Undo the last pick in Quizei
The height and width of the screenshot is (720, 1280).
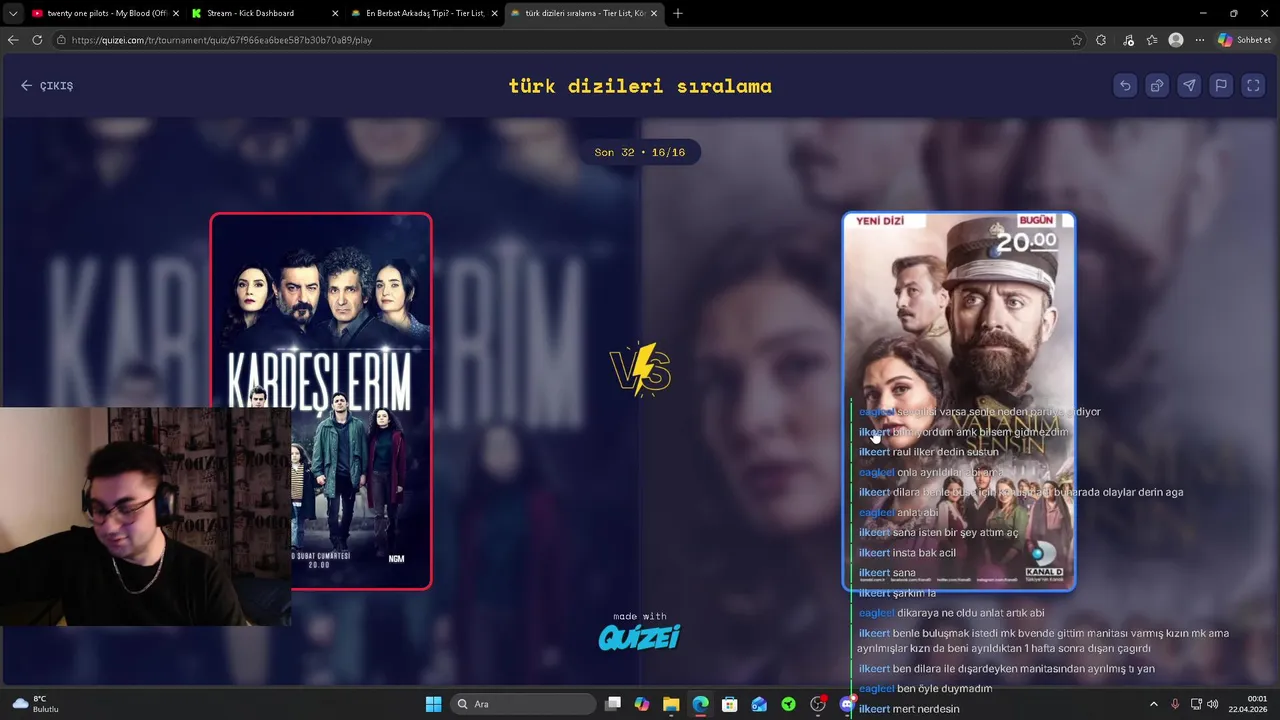(1125, 86)
